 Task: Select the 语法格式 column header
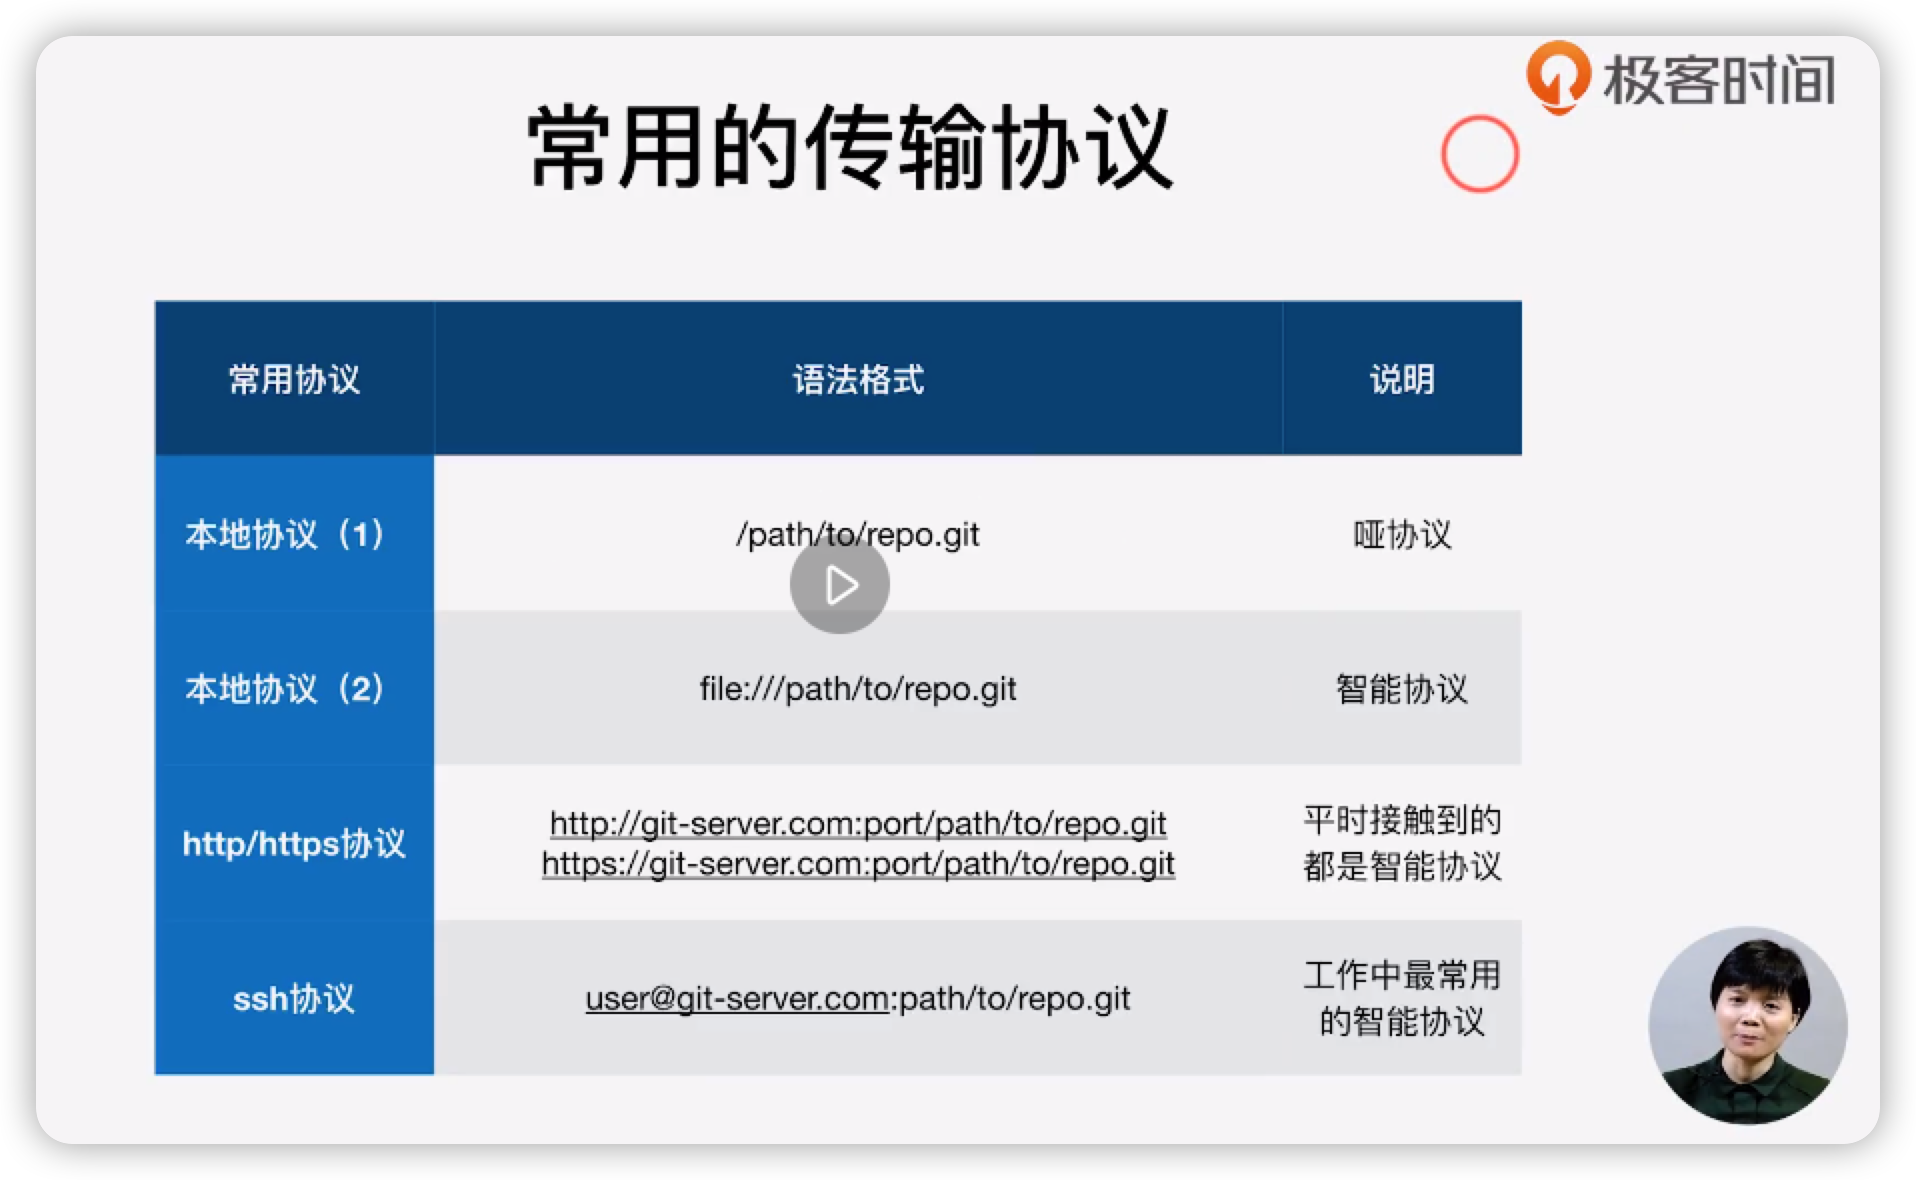(x=855, y=377)
